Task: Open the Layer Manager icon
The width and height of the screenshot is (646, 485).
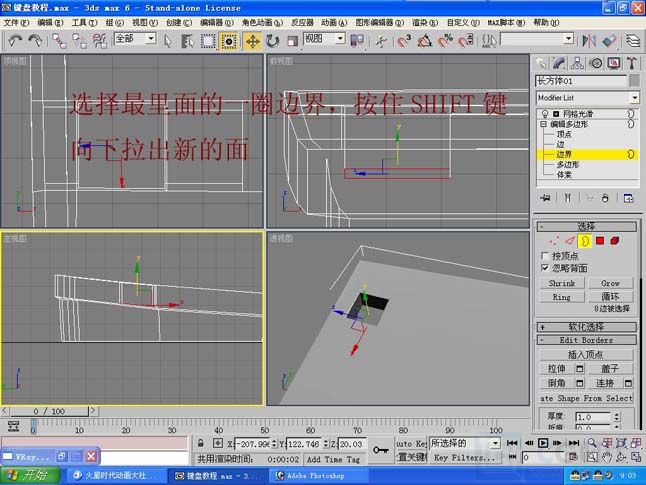Action: (633, 41)
